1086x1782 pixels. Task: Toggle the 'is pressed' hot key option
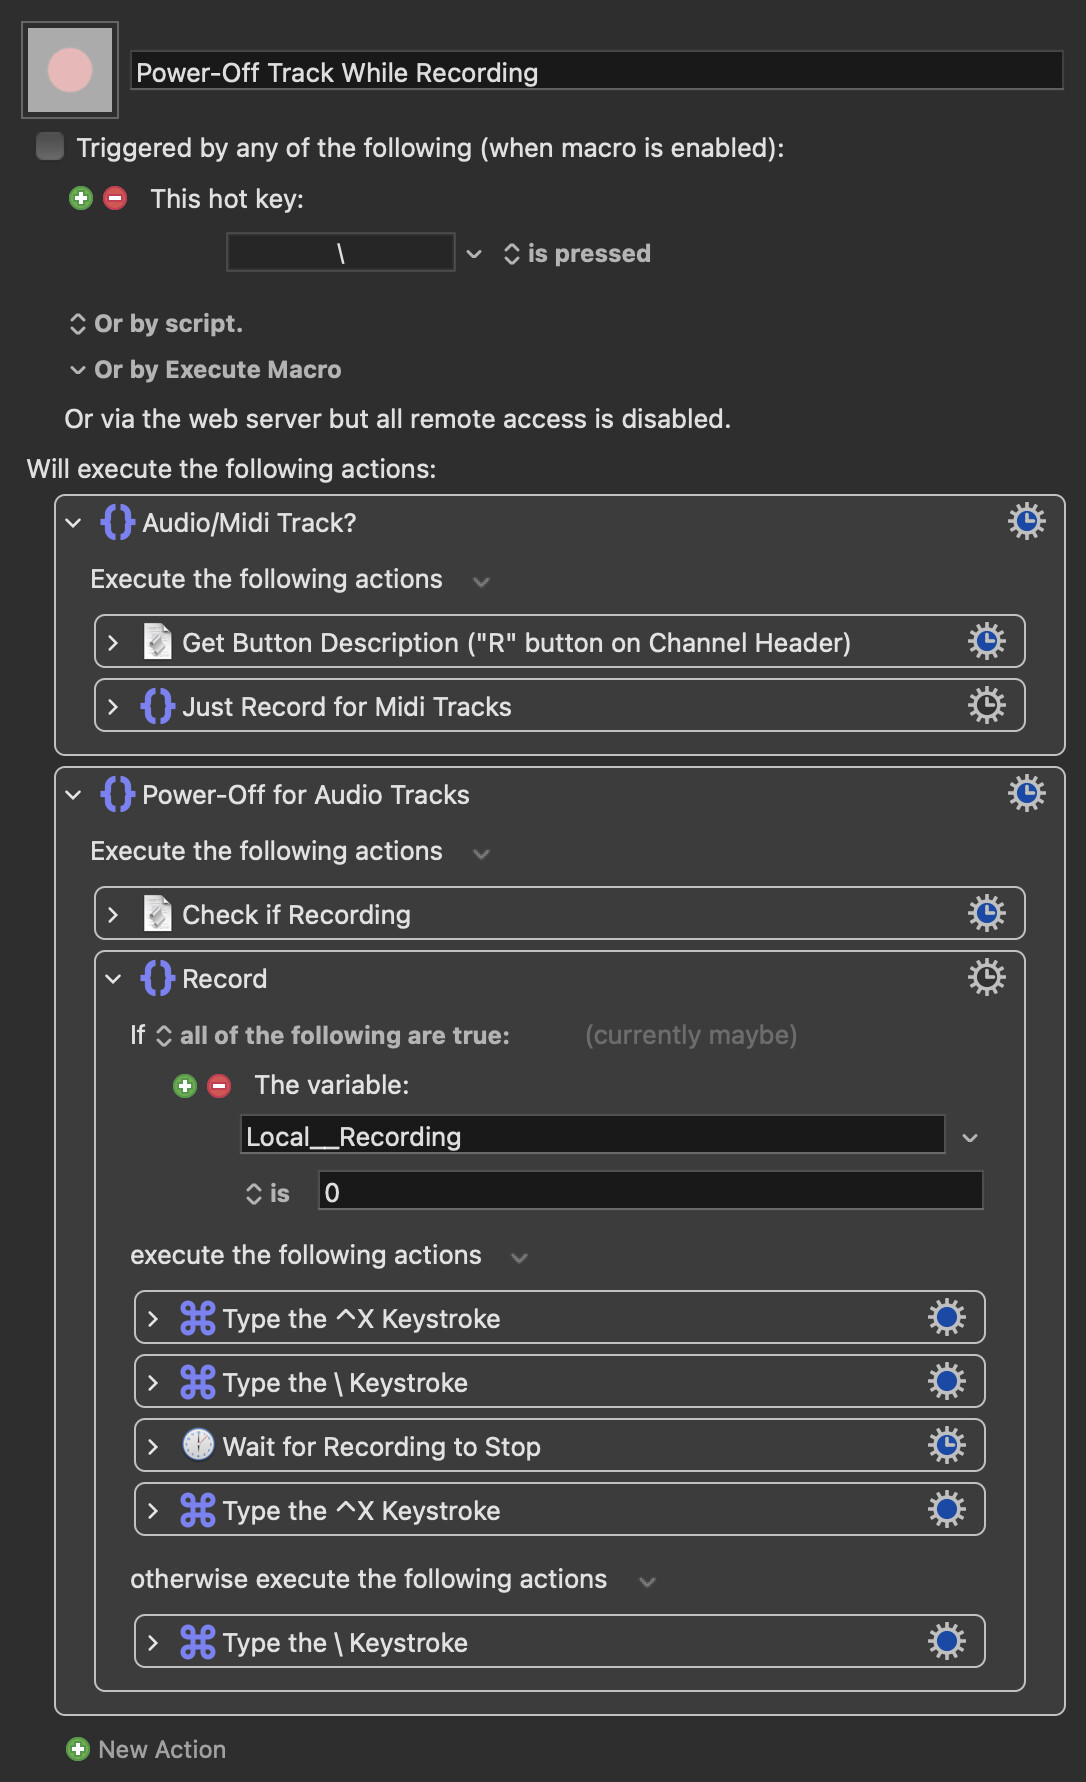coord(577,254)
